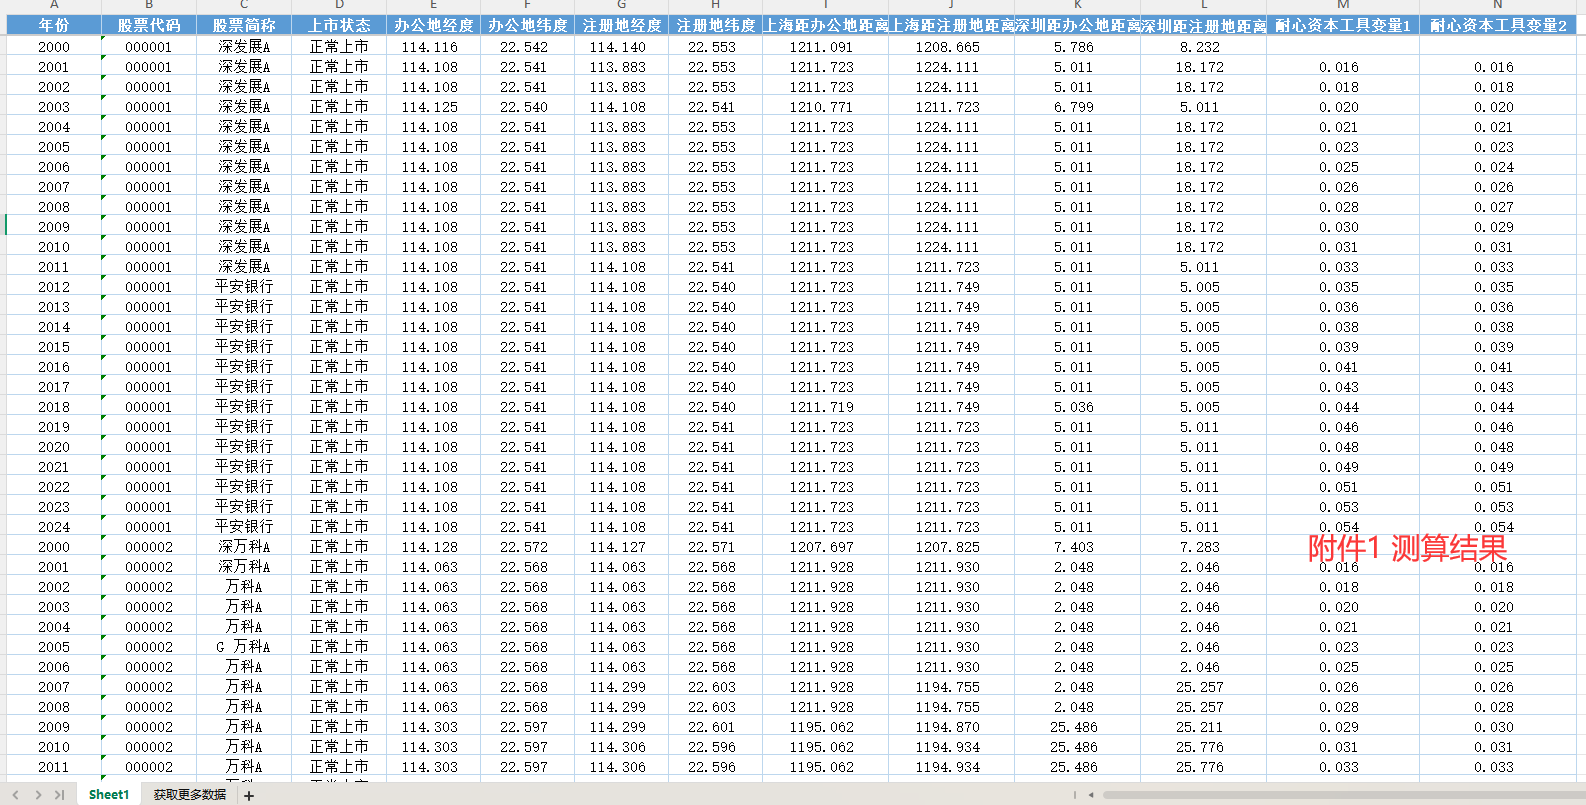
Task: Select the cell containing 1194.870
Action: tap(951, 727)
